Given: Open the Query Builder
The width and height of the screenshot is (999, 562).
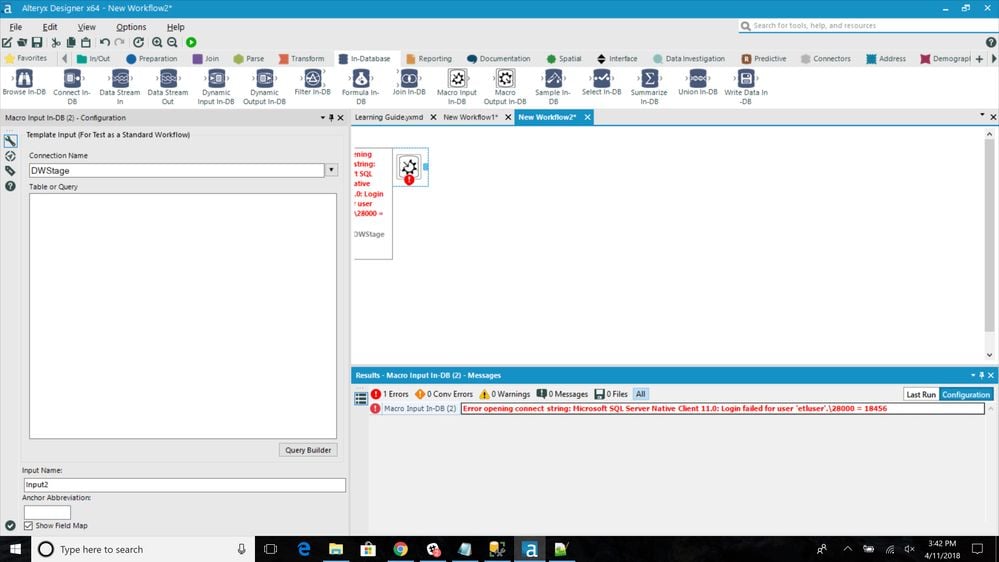Looking at the screenshot, I should pyautogui.click(x=308, y=450).
